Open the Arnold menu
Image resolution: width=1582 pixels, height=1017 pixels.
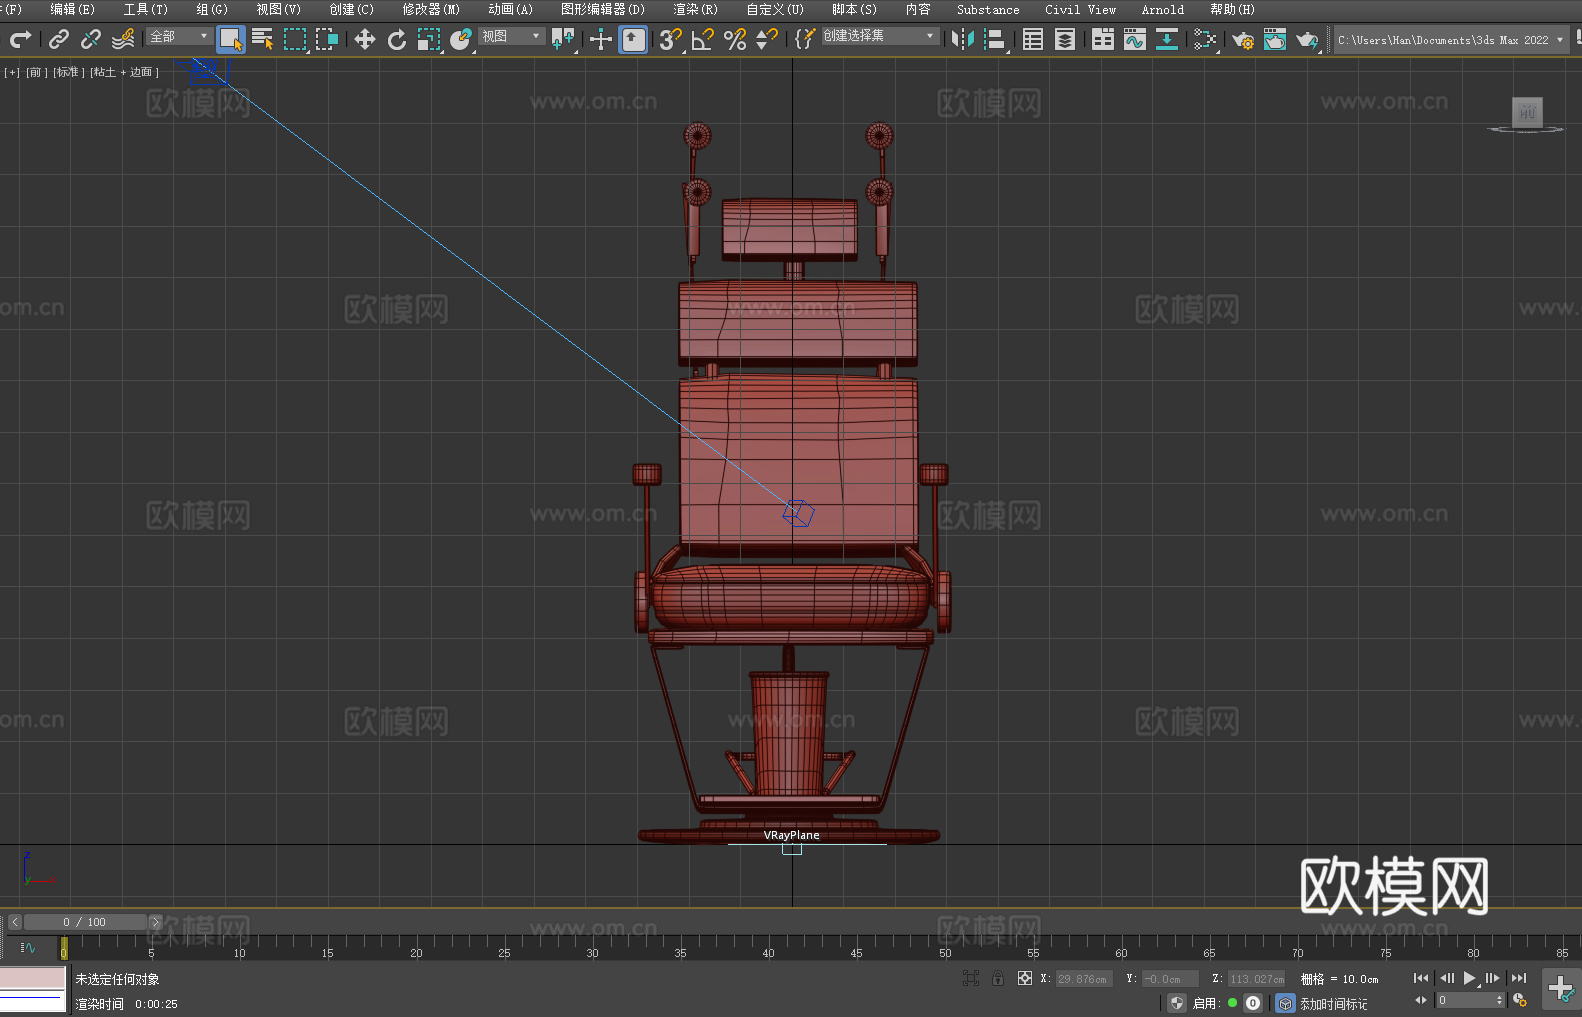[x=1163, y=10]
